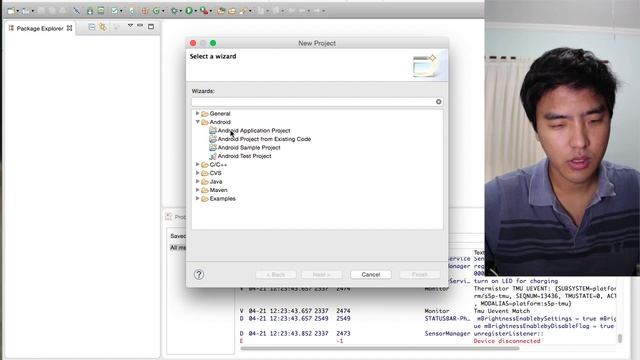Screen dimensions: 640x360
Task: Maximize the Package Explorer view
Action: [x=151, y=27]
